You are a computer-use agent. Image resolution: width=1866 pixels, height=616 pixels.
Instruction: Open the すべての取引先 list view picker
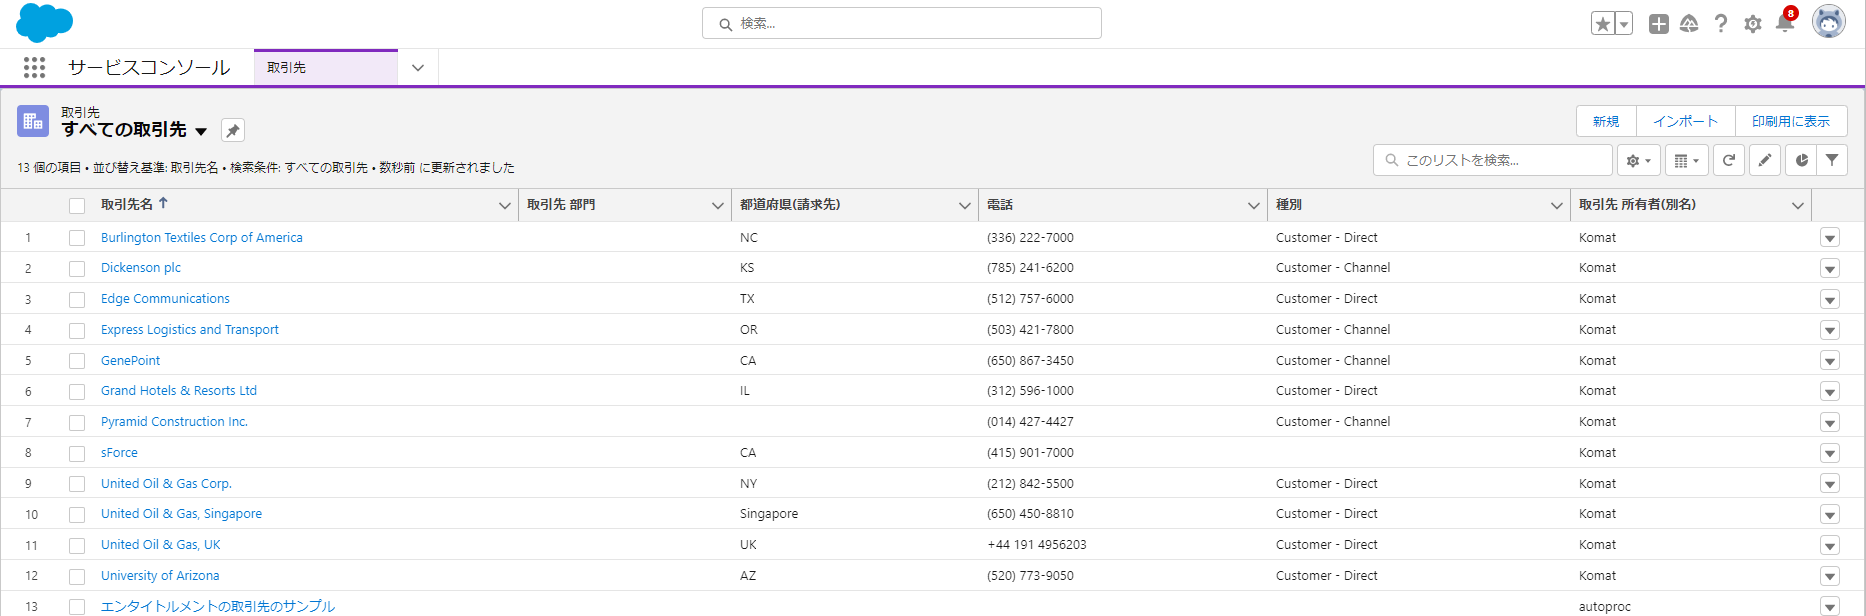pyautogui.click(x=201, y=131)
